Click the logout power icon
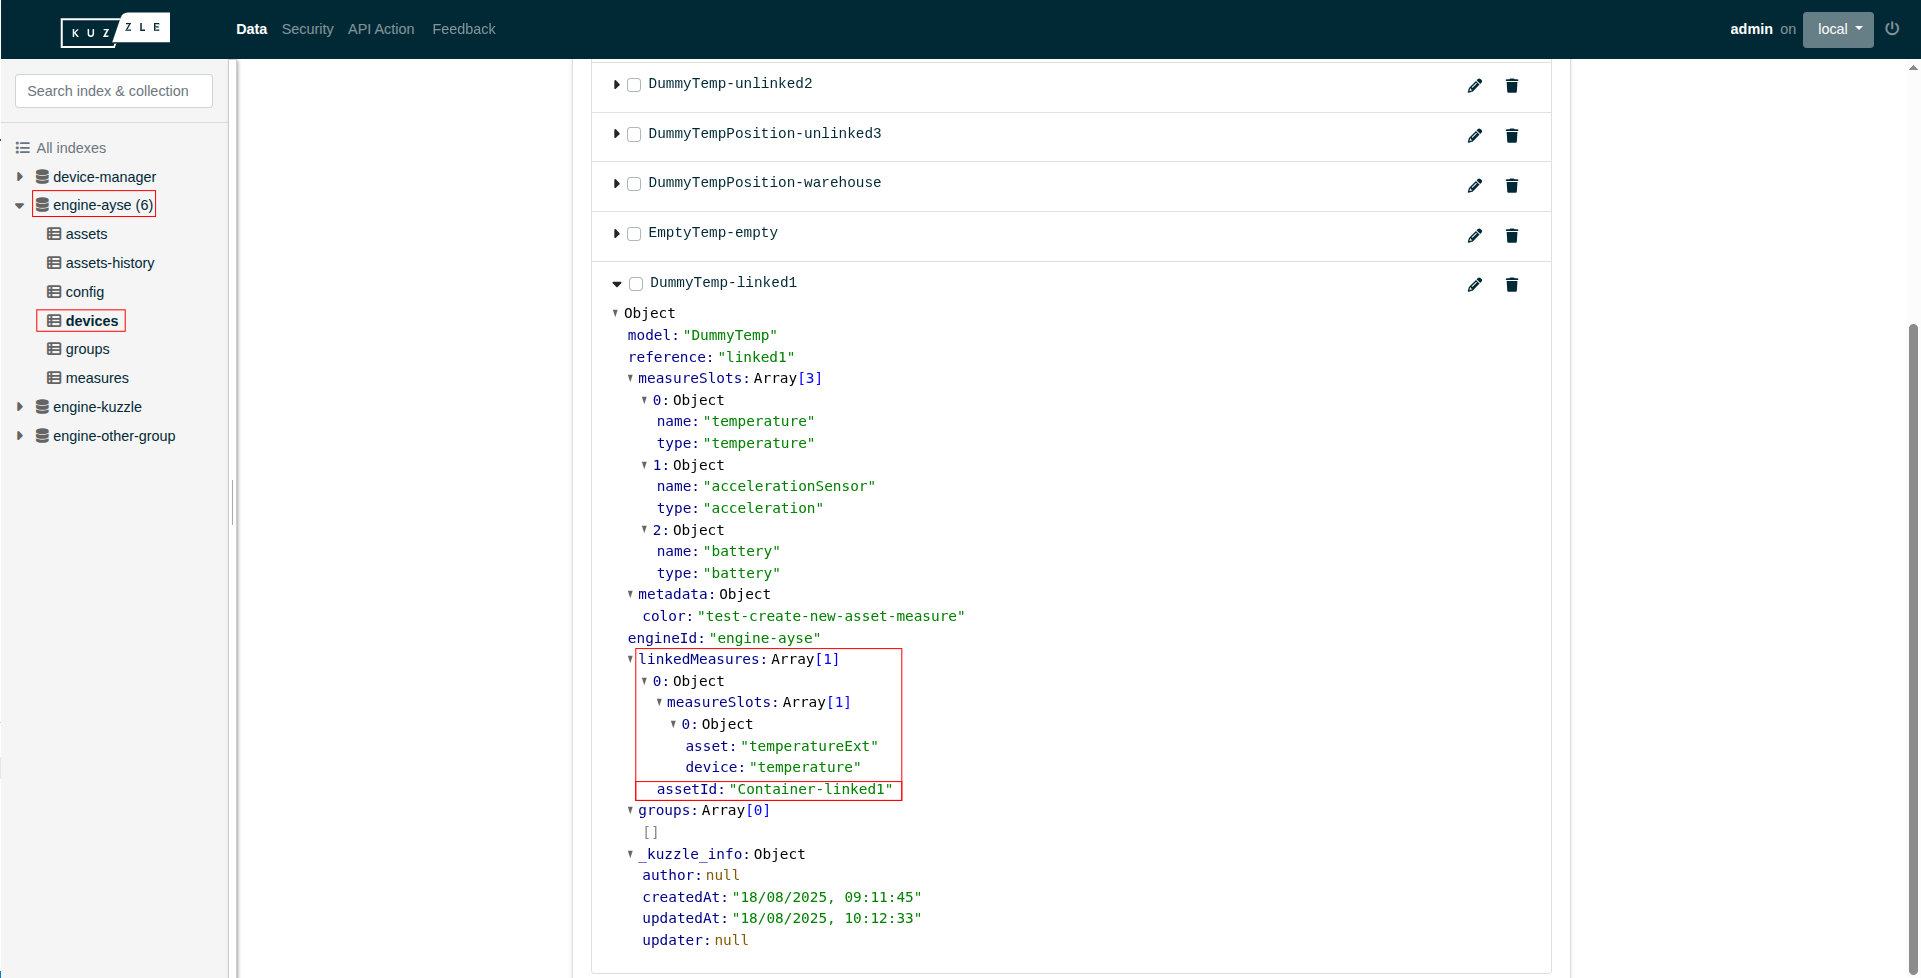 tap(1891, 29)
